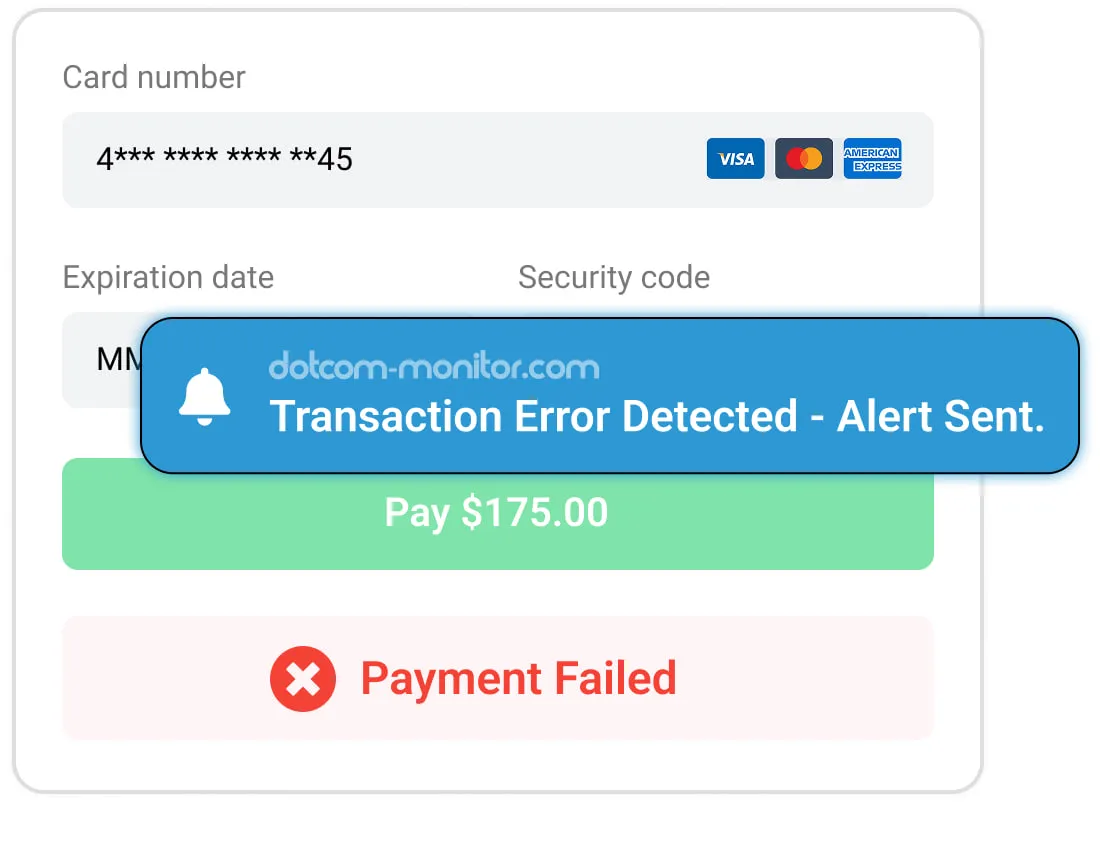Click the Security code label
Image resolution: width=1100 pixels, height=850 pixels.
coord(613,277)
